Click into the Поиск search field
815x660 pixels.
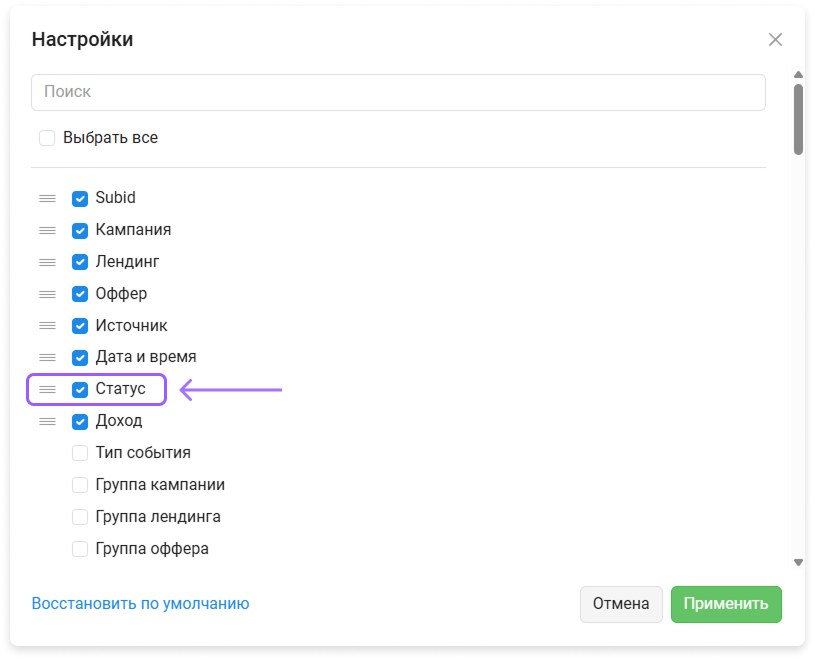(398, 93)
